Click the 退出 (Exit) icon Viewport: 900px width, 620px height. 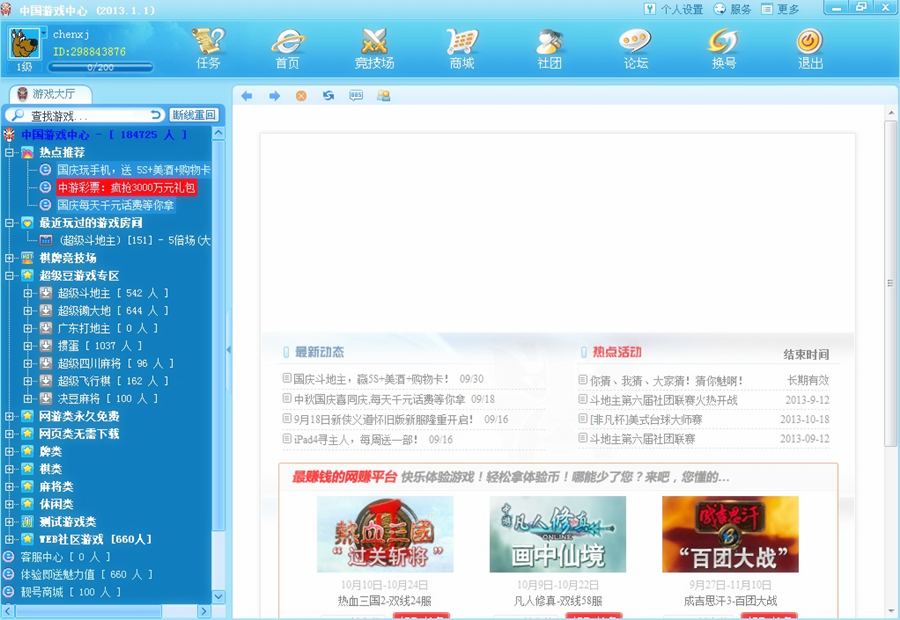[x=809, y=47]
